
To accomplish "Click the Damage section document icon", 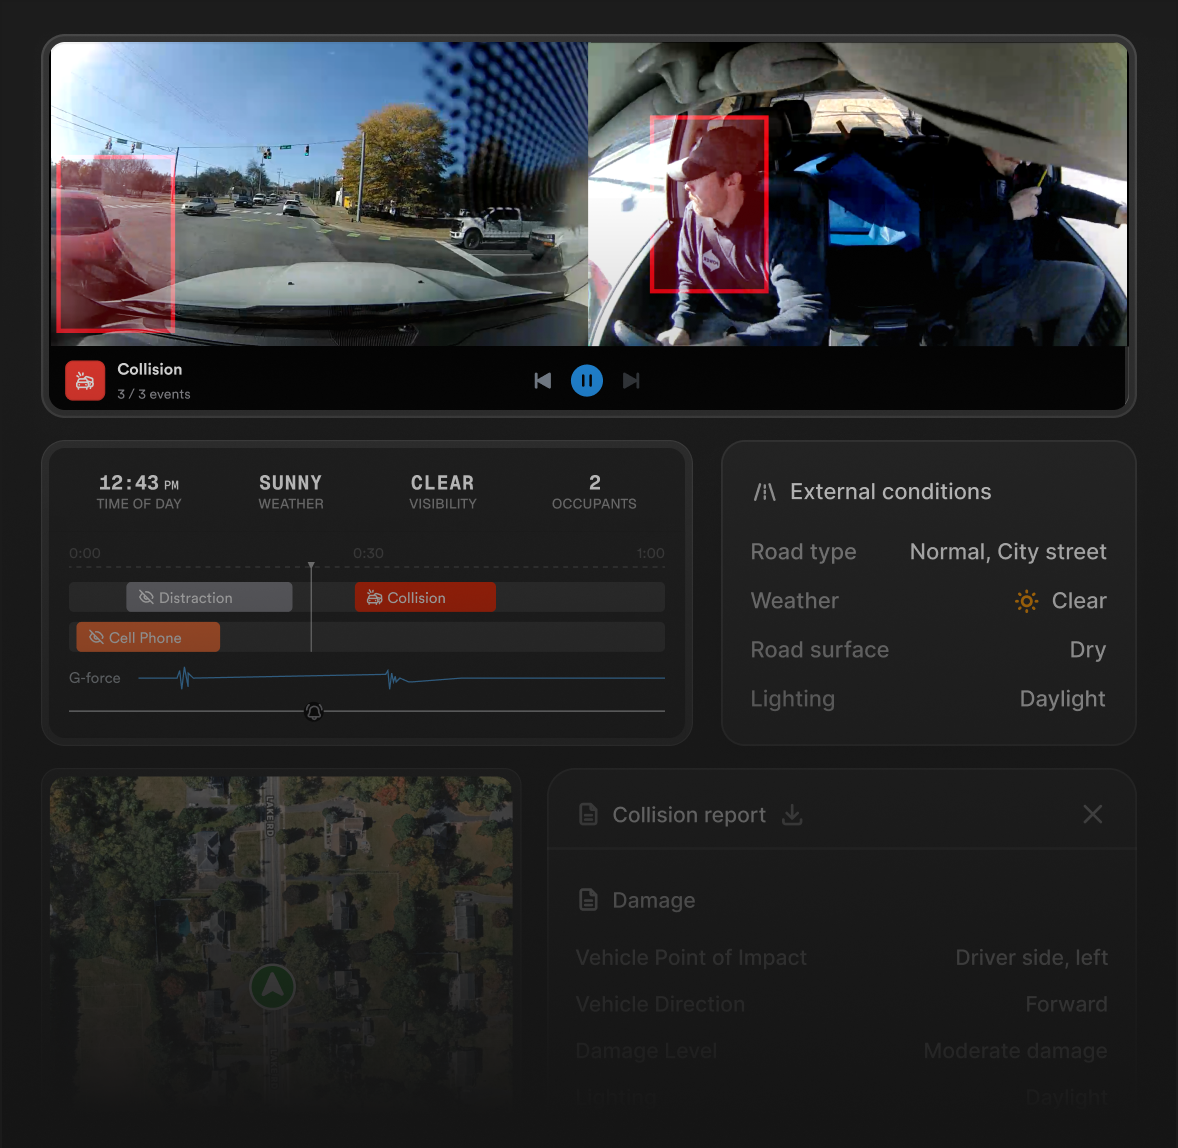I will [588, 899].
